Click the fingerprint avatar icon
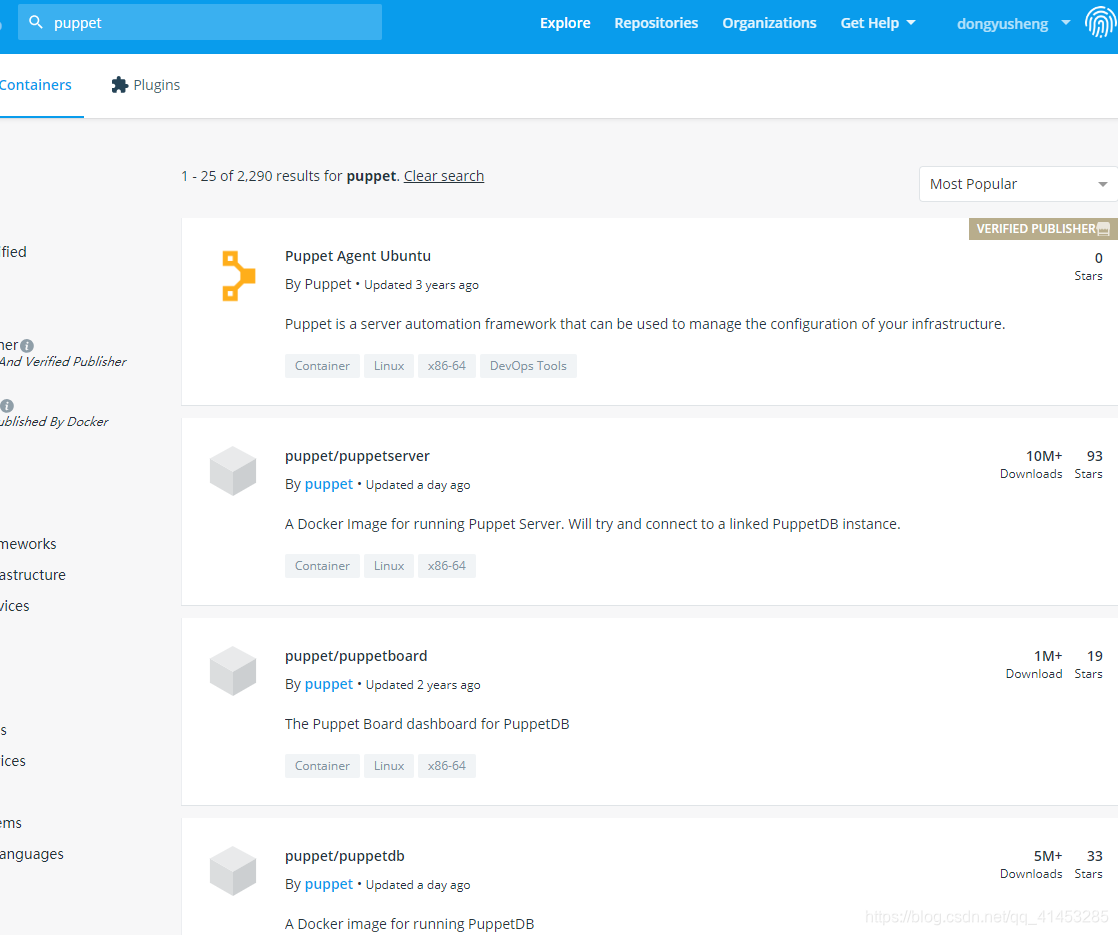The width and height of the screenshot is (1118, 935). [1100, 22]
